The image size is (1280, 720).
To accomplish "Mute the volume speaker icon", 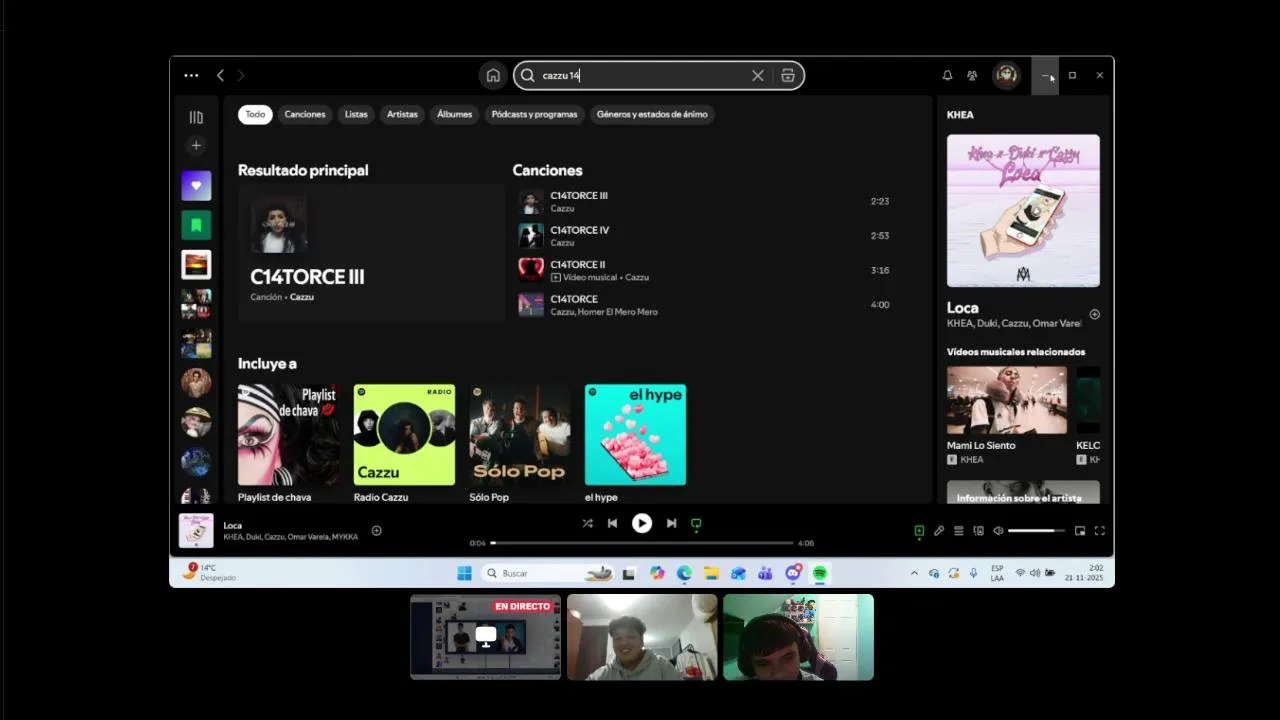I will point(998,531).
